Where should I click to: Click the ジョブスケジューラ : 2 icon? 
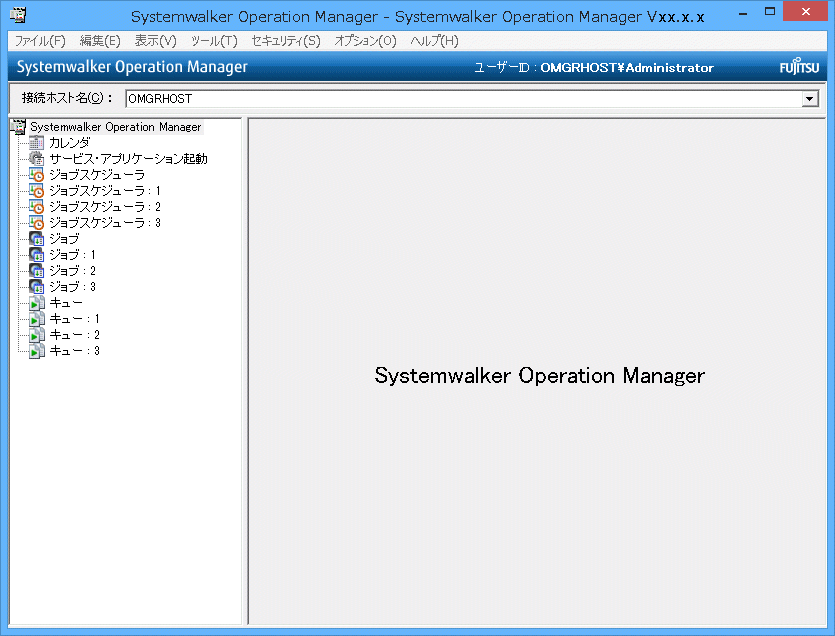coord(36,207)
